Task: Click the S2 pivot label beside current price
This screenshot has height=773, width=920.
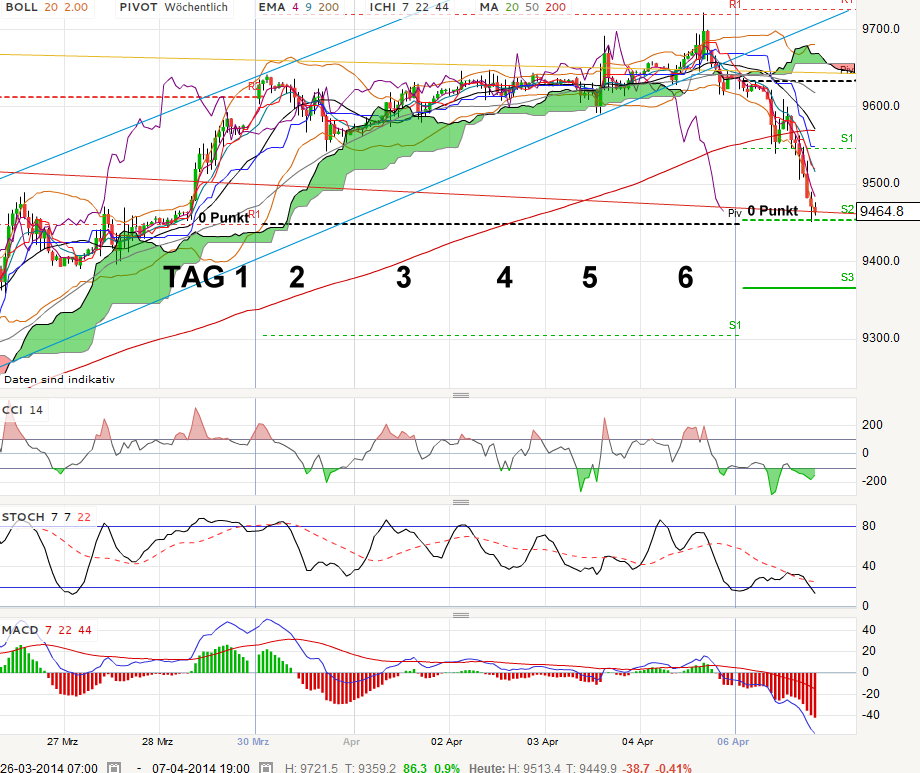Action: coord(847,209)
